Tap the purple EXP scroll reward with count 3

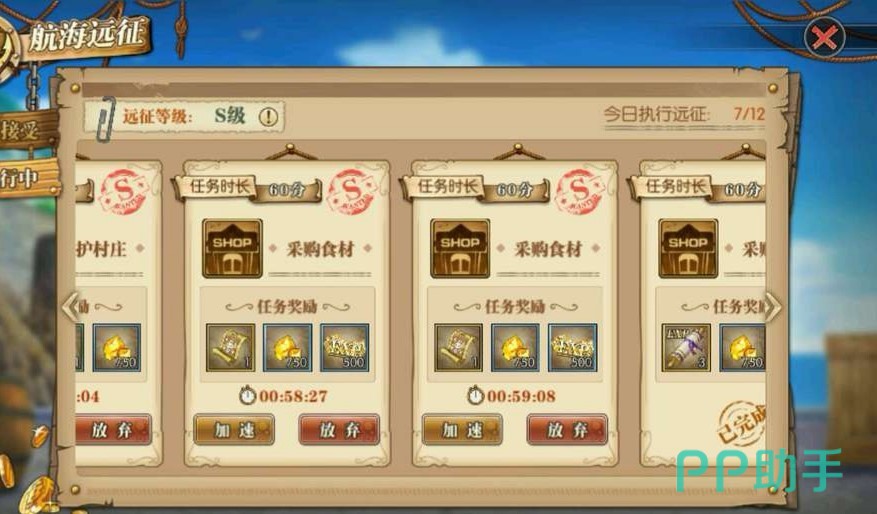coord(686,347)
